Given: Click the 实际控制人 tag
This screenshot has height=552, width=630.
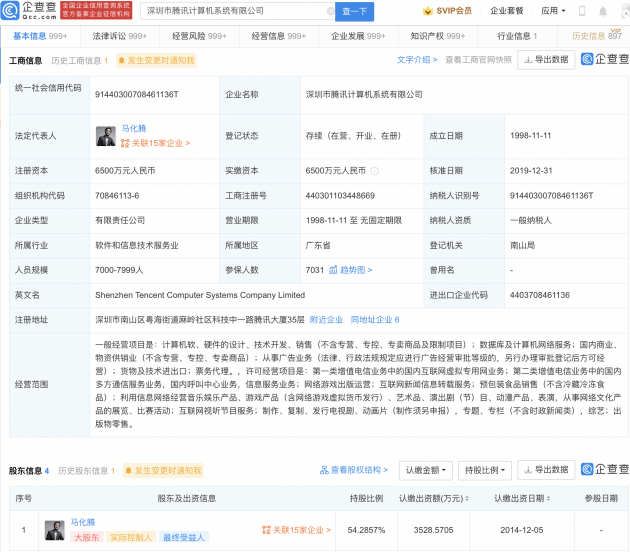Looking at the screenshot, I should (x=131, y=538).
